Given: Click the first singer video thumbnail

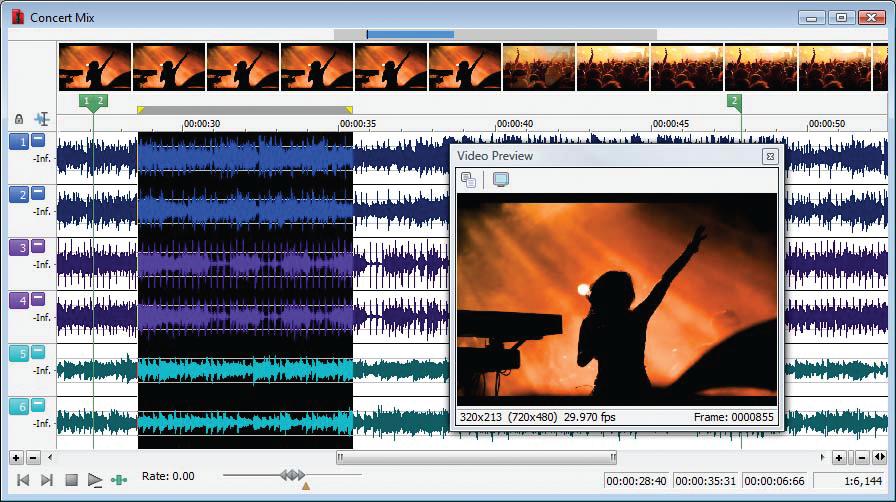Looking at the screenshot, I should point(95,67).
